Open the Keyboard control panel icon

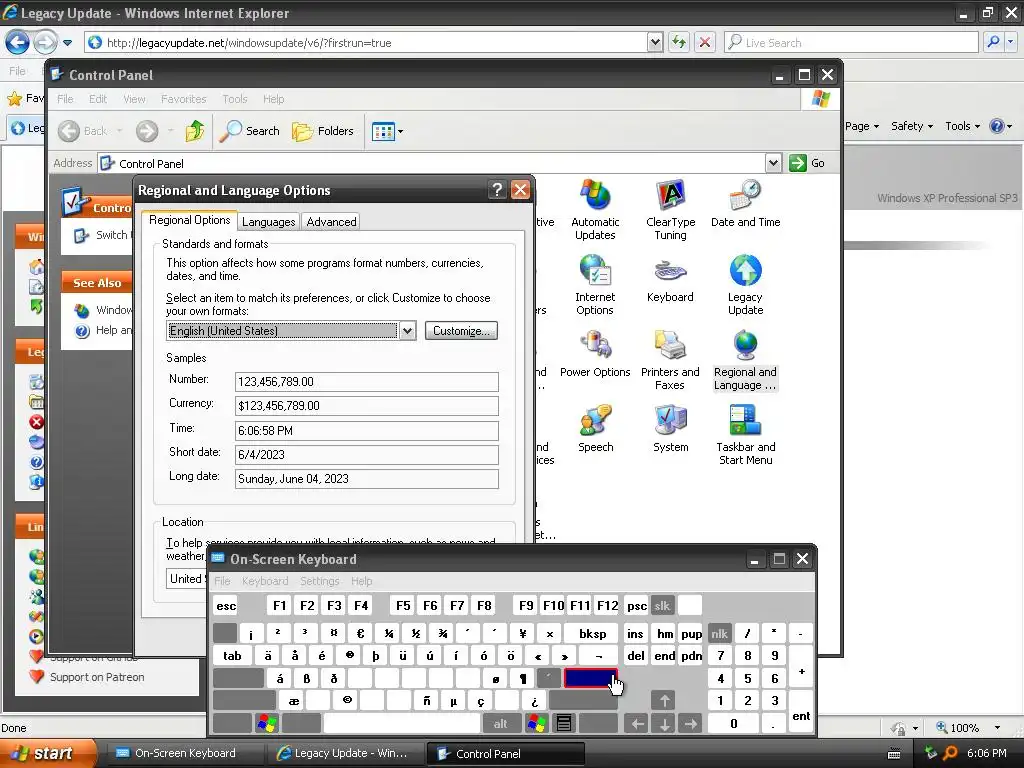coord(670,279)
